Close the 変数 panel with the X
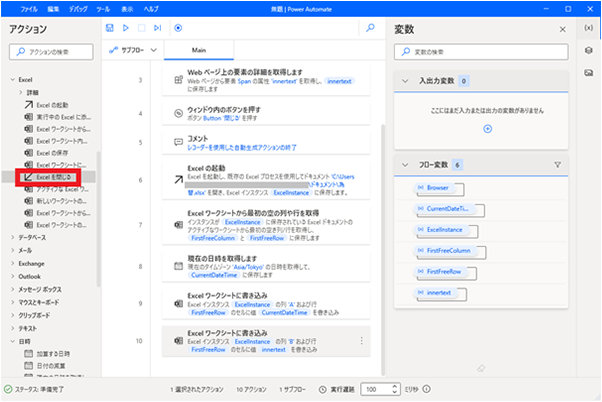The height and width of the screenshot is (402, 602). coord(562,29)
